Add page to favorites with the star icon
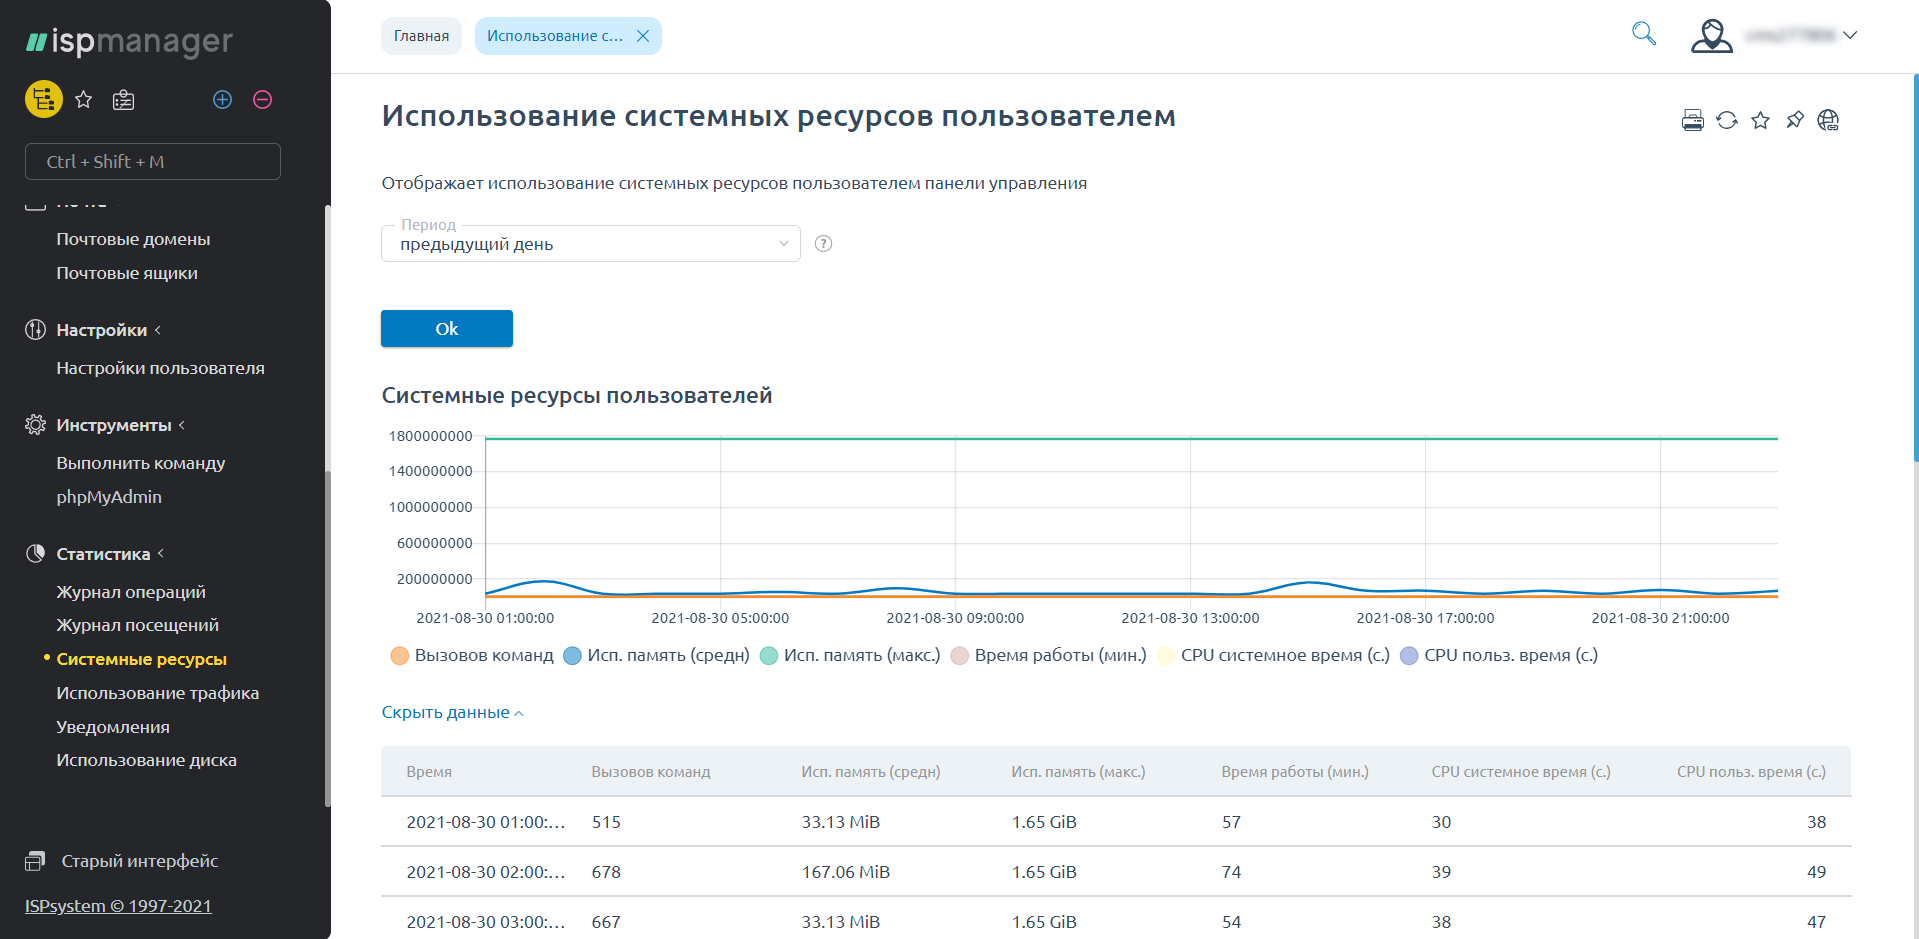This screenshot has height=939, width=1919. (x=1760, y=121)
